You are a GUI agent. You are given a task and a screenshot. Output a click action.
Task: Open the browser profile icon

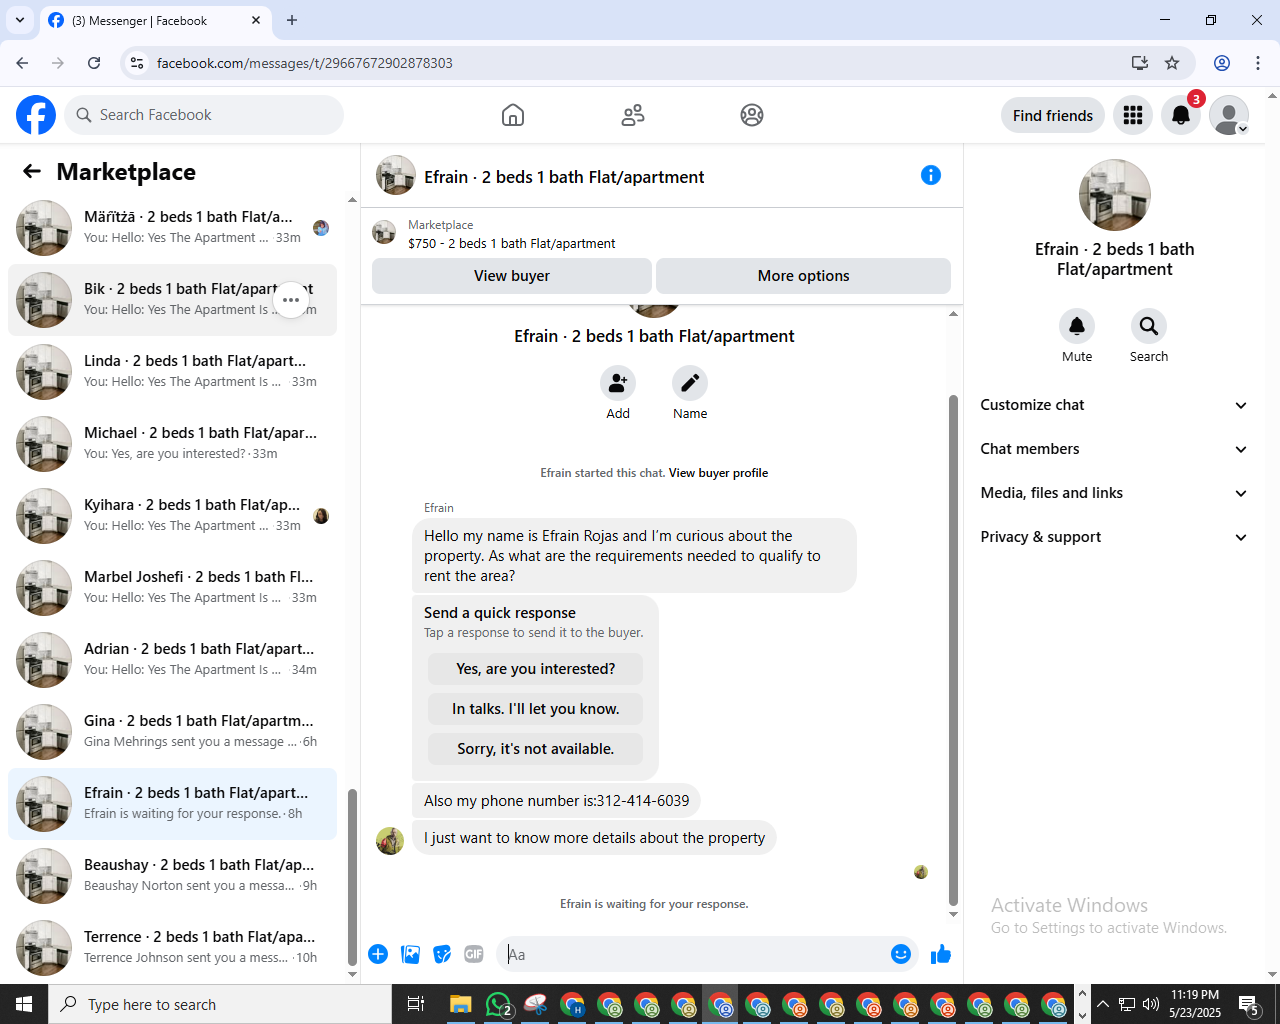click(x=1222, y=63)
